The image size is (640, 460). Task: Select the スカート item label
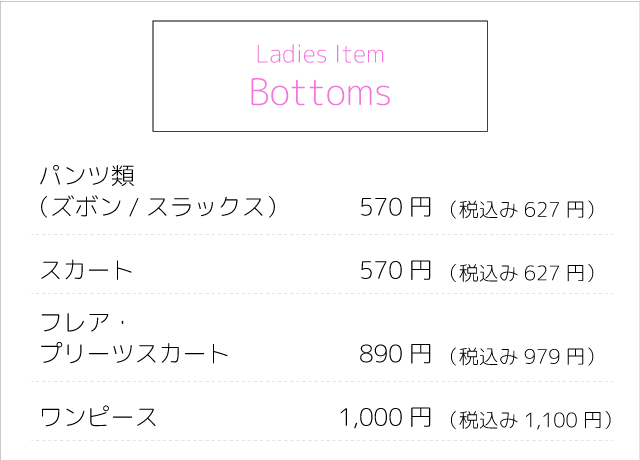tap(86, 270)
